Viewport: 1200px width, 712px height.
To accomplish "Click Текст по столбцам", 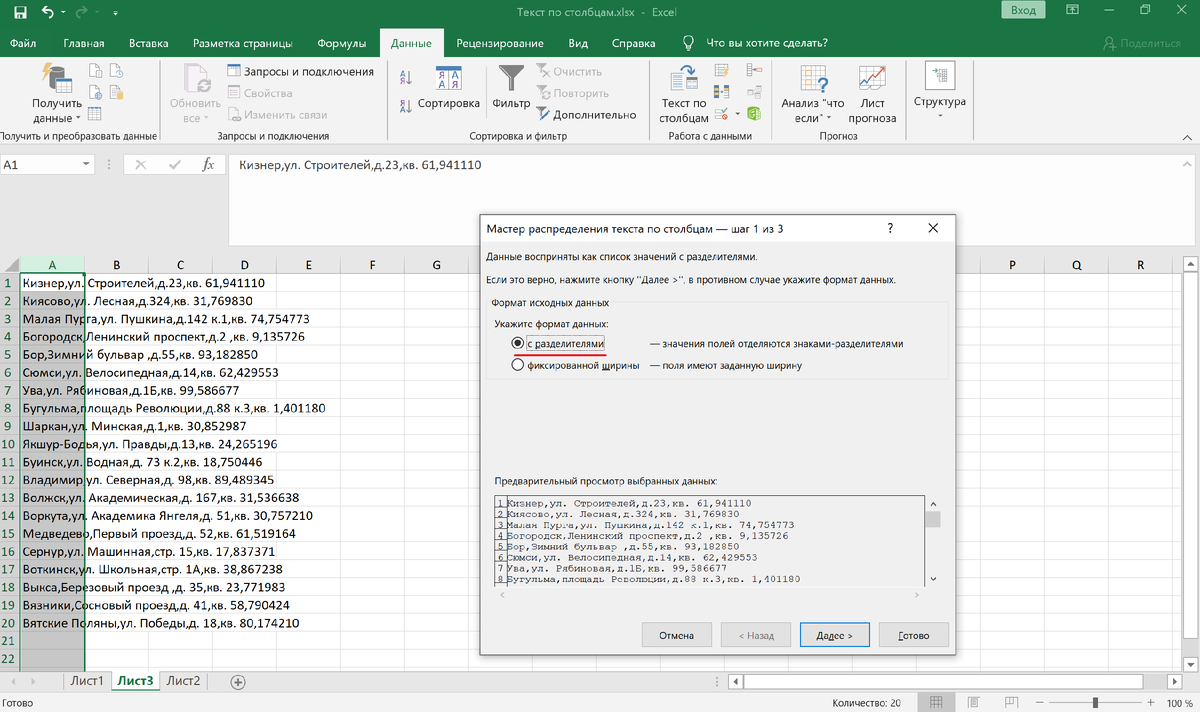I will 684,95.
